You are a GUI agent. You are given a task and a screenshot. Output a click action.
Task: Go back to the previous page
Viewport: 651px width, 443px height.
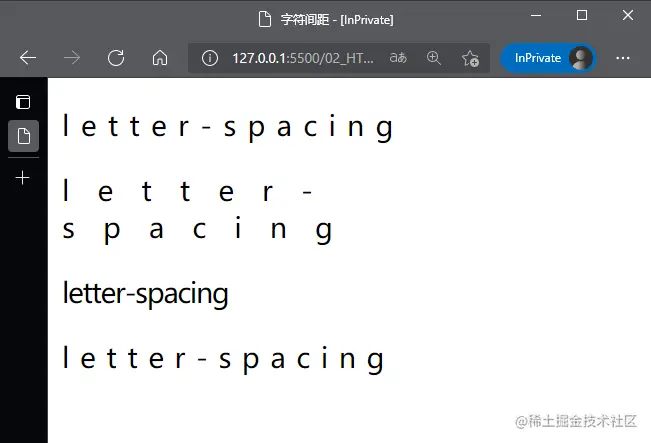28,58
